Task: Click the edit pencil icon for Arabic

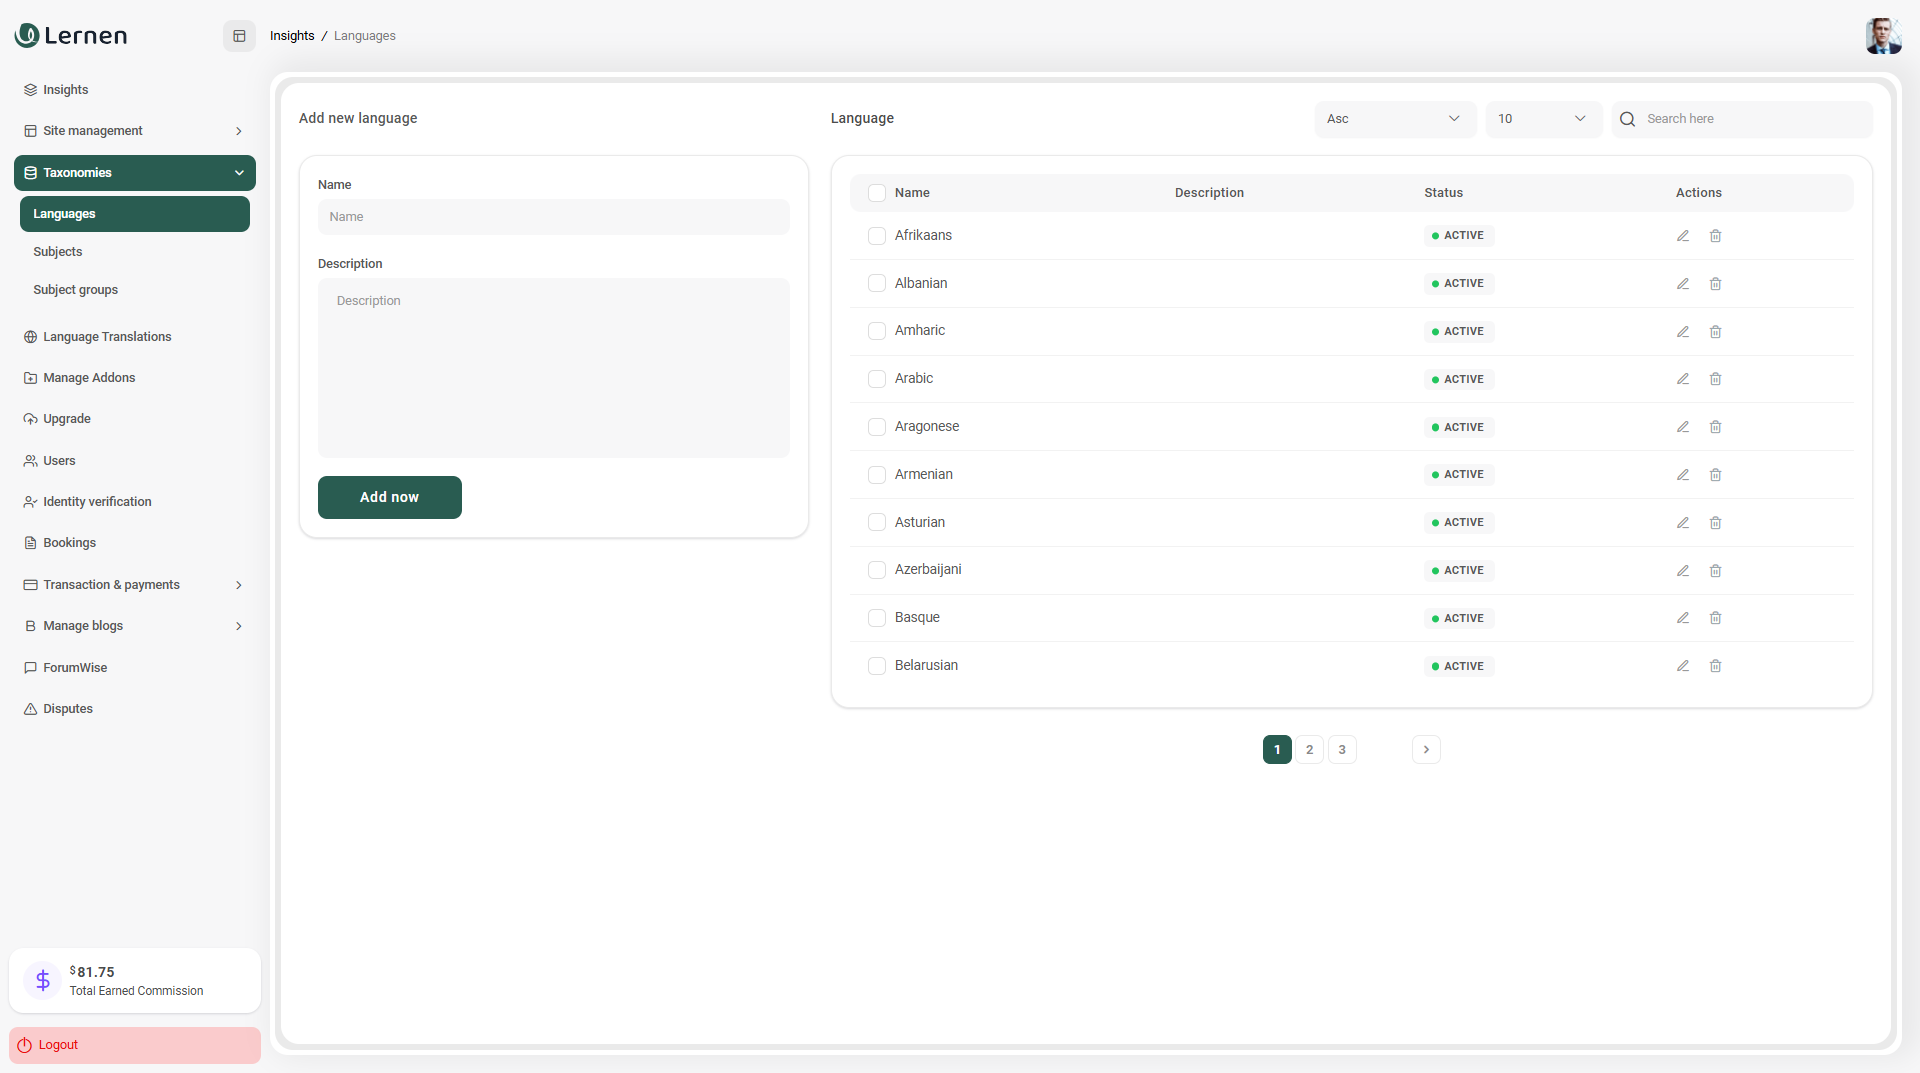Action: pyautogui.click(x=1683, y=379)
